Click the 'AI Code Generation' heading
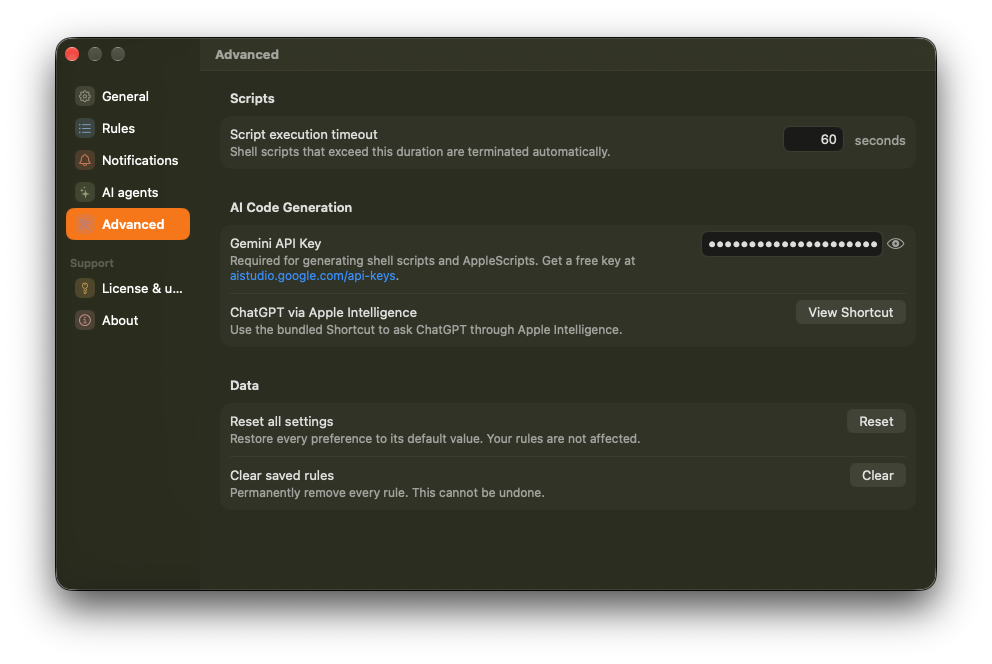 tap(291, 207)
